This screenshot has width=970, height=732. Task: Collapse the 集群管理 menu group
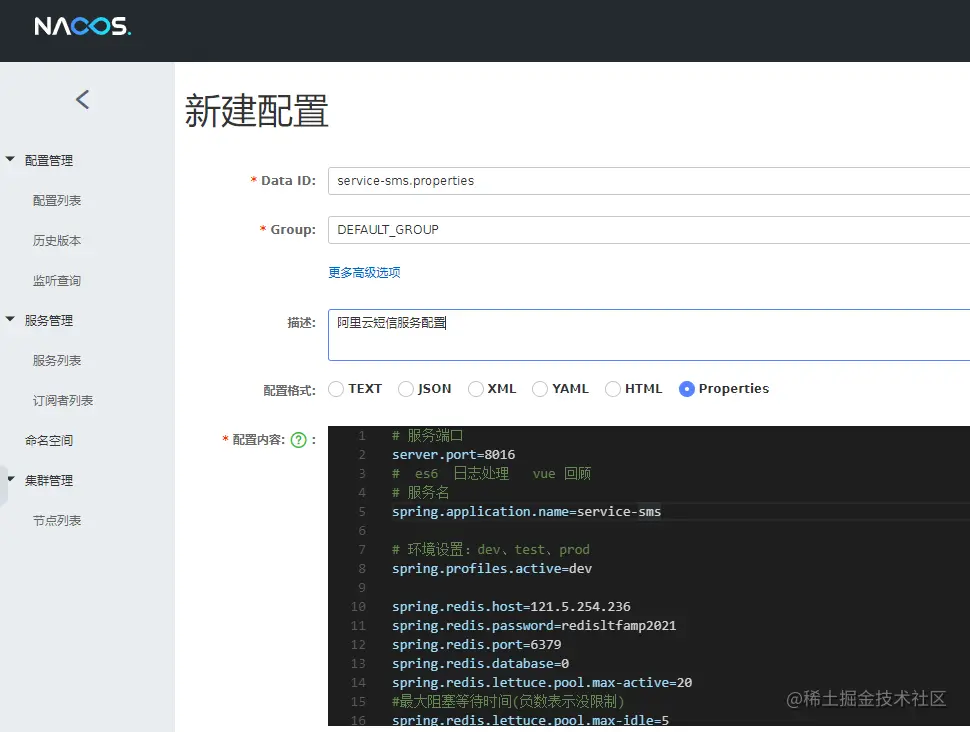point(11,479)
